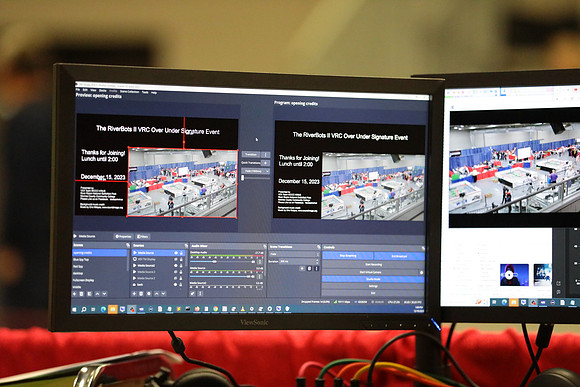The width and height of the screenshot is (580, 387).
Task: Open Transition button options menu
Action: coord(265,154)
